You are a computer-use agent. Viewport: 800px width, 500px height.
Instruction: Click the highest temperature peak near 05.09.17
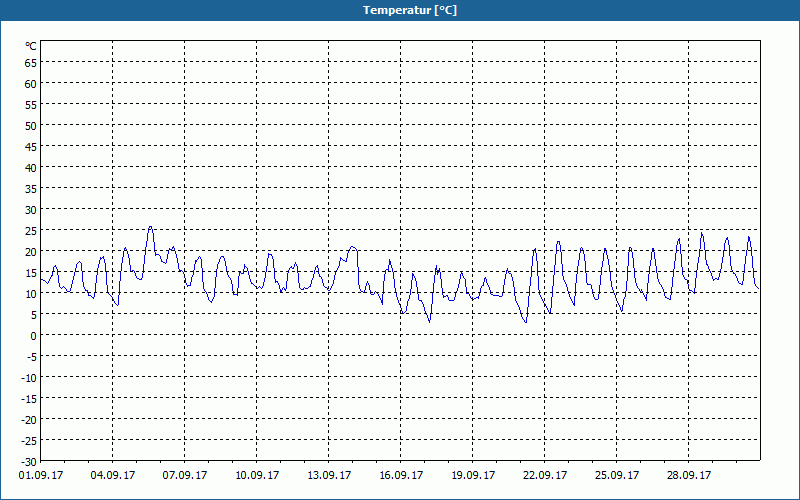150,227
